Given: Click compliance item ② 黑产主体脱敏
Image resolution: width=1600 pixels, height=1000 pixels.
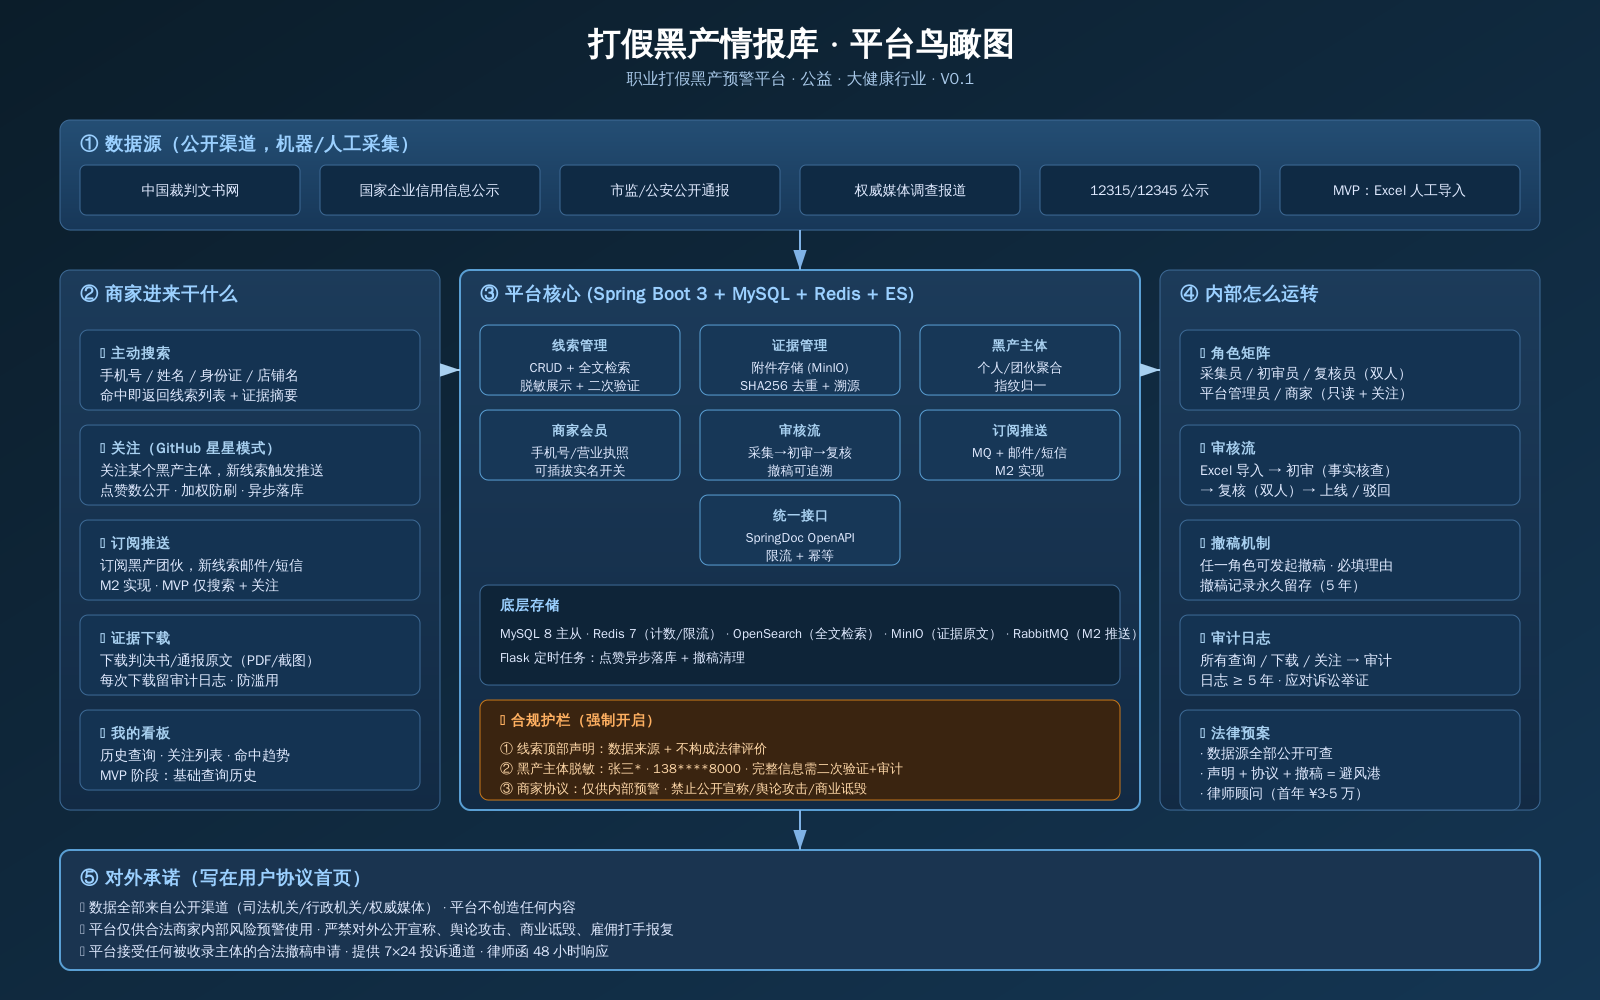Looking at the screenshot, I should coord(701,769).
